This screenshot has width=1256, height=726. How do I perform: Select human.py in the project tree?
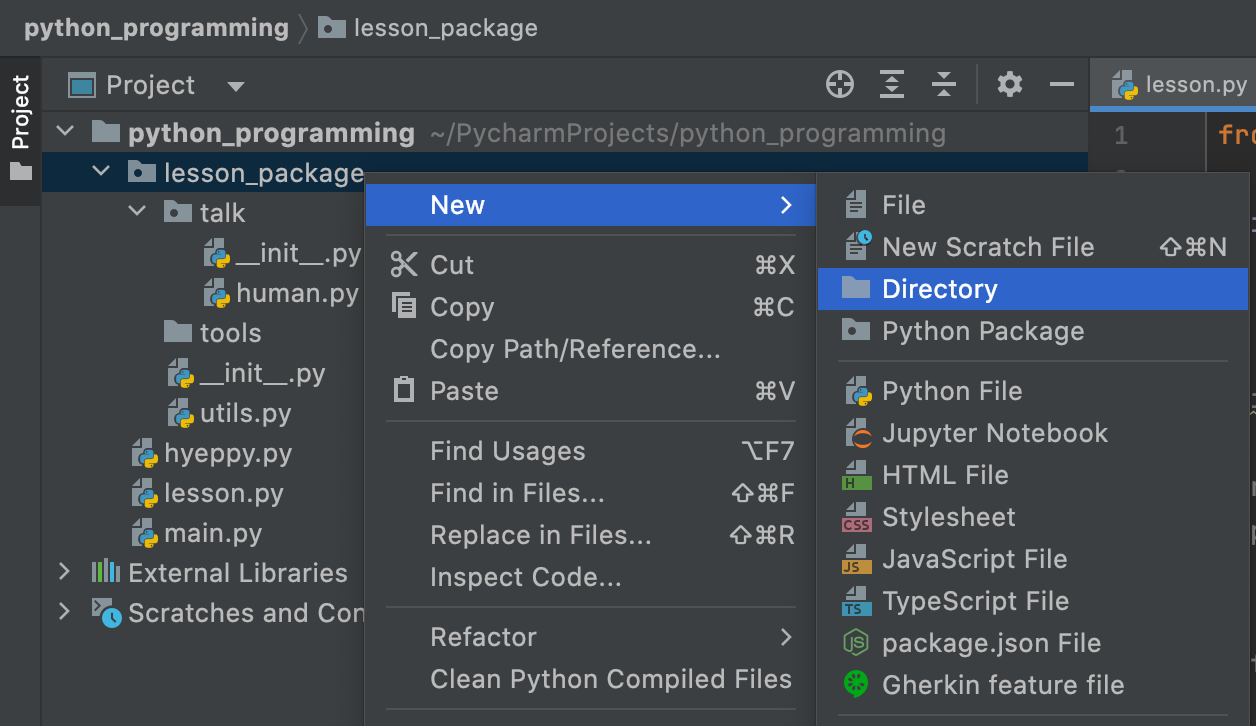pos(297,293)
